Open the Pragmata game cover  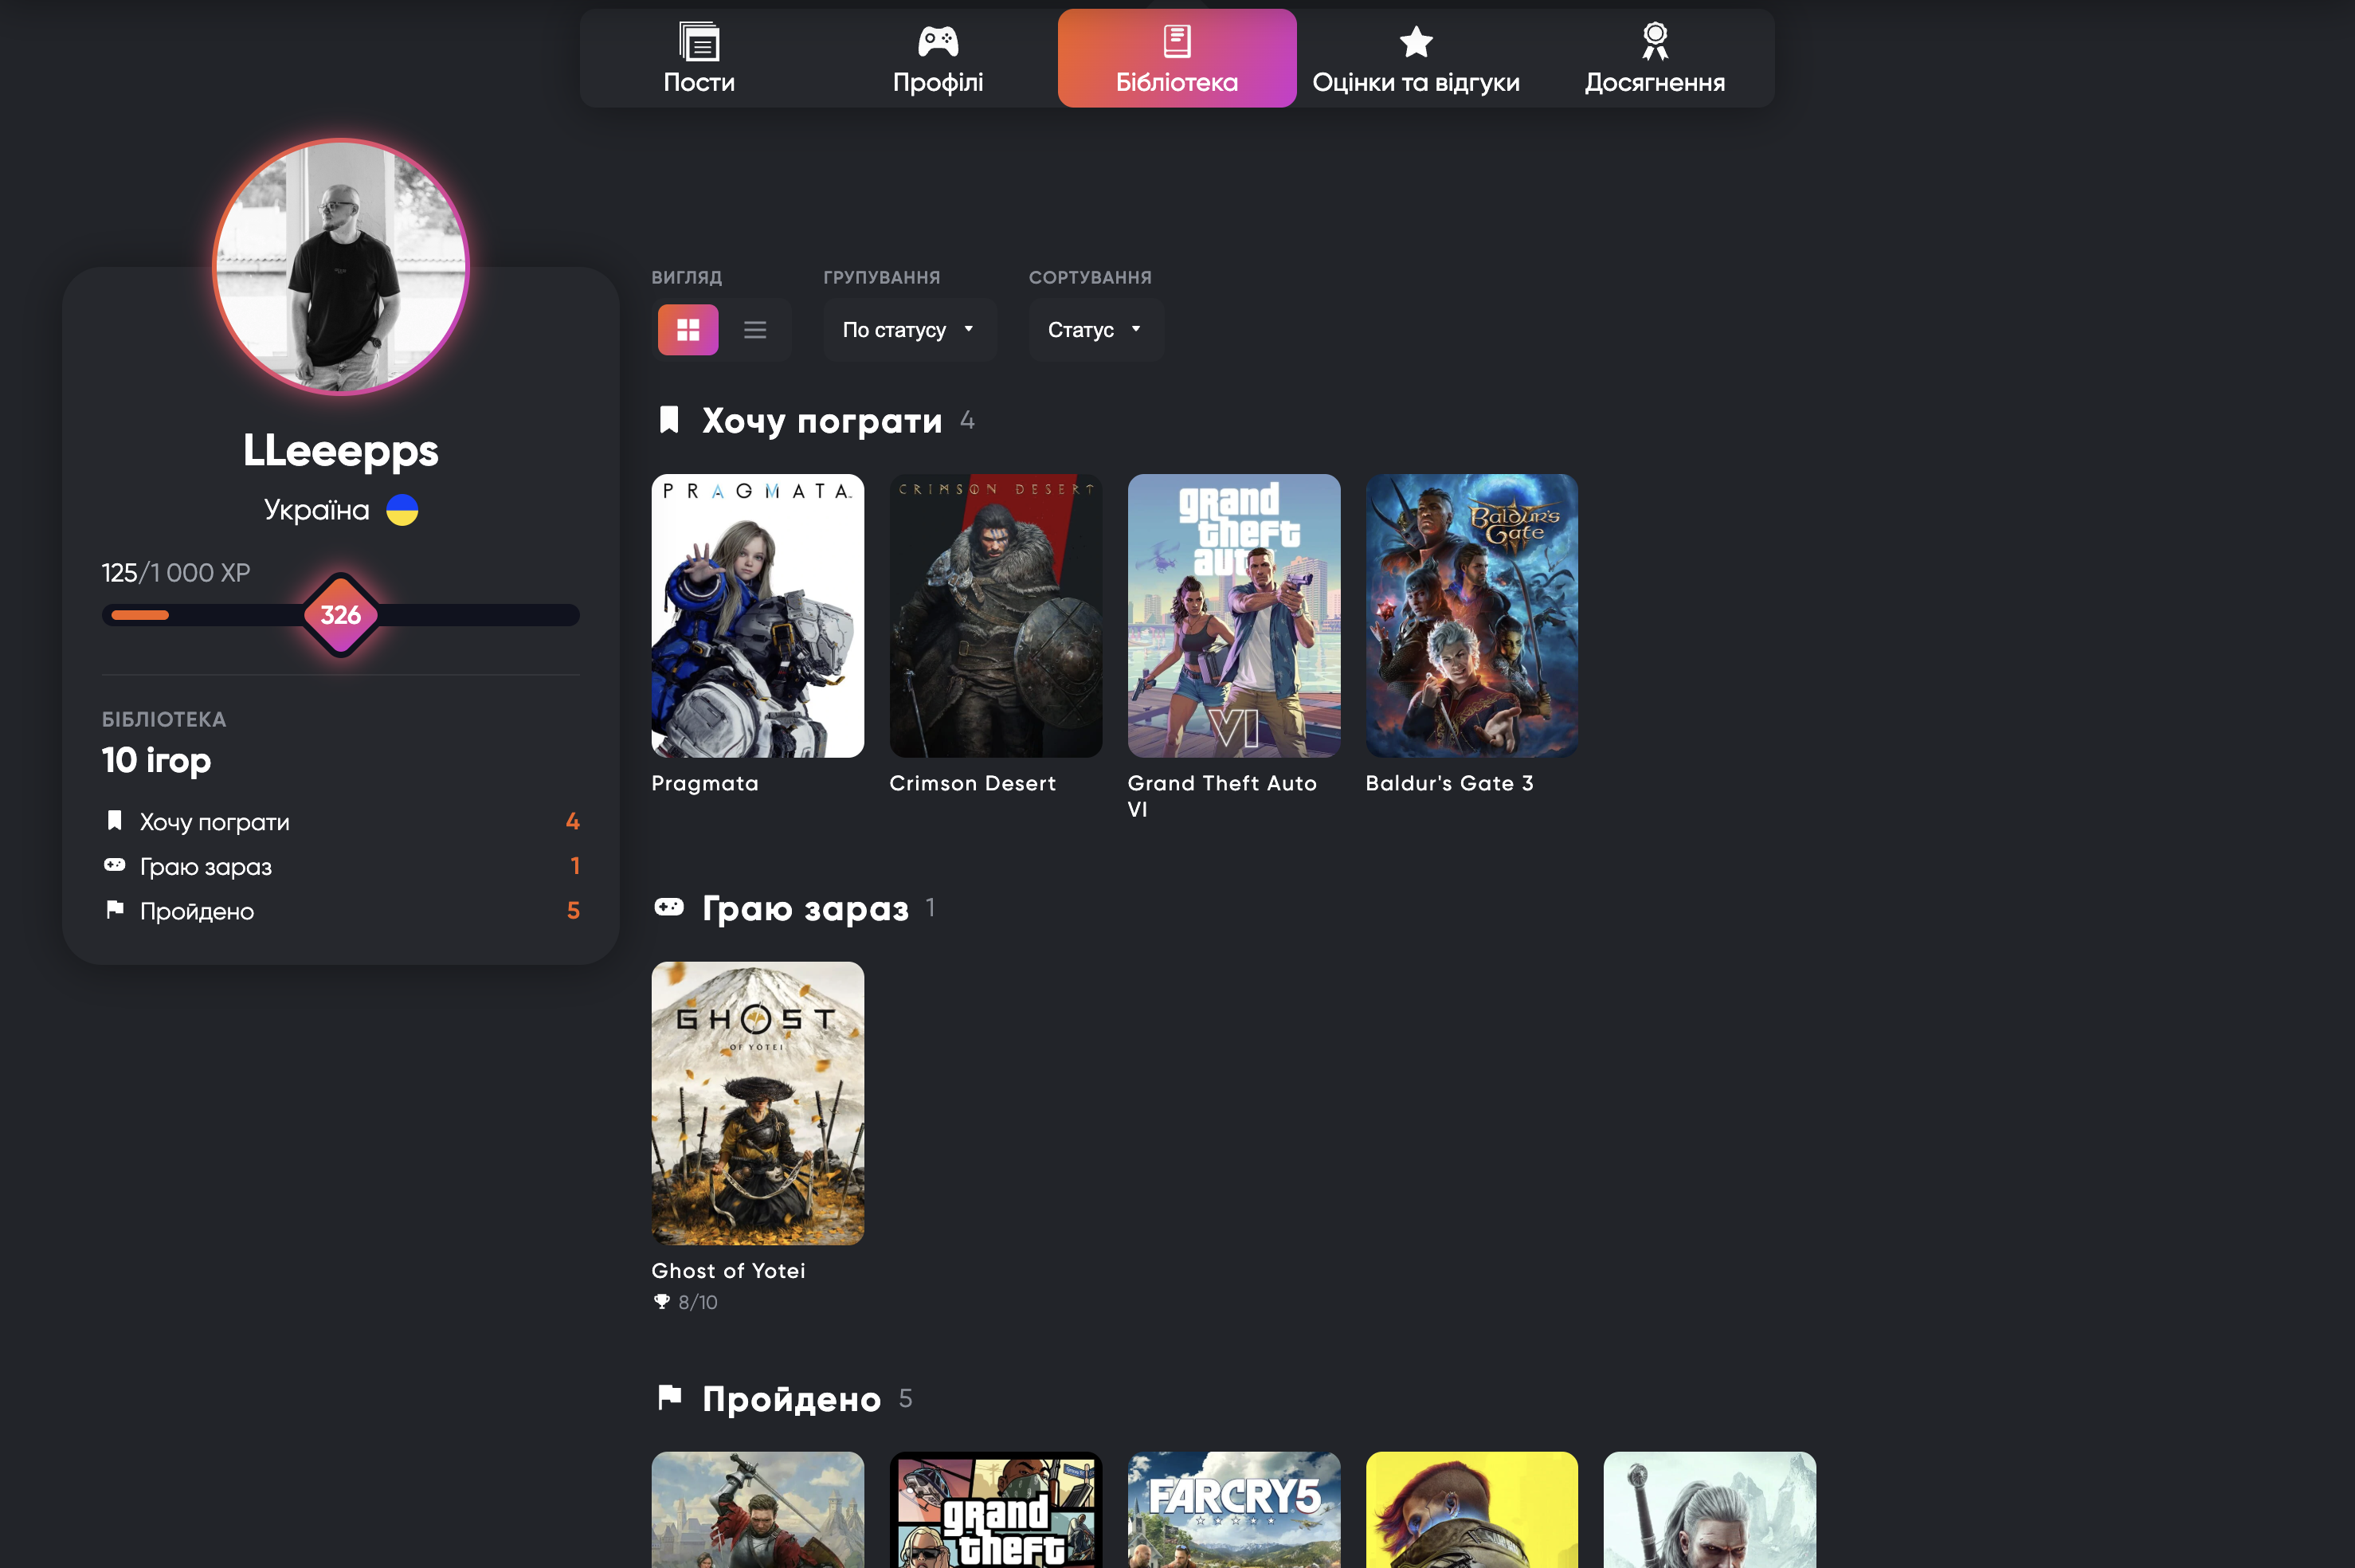click(x=757, y=615)
